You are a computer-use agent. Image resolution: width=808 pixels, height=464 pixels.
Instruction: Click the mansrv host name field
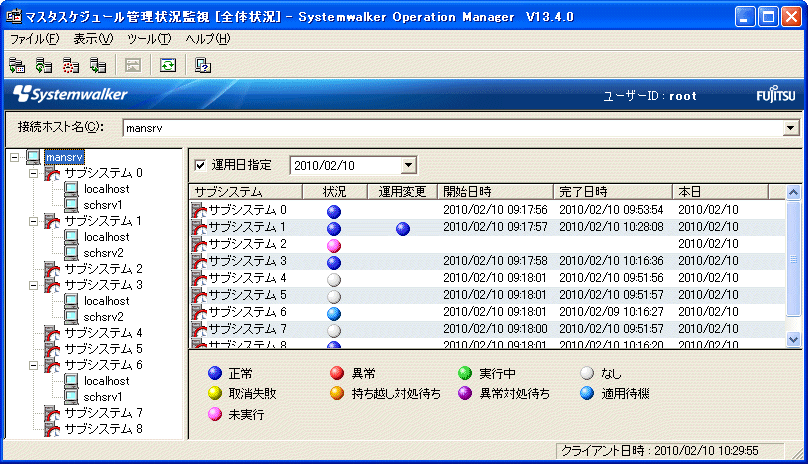(453, 128)
